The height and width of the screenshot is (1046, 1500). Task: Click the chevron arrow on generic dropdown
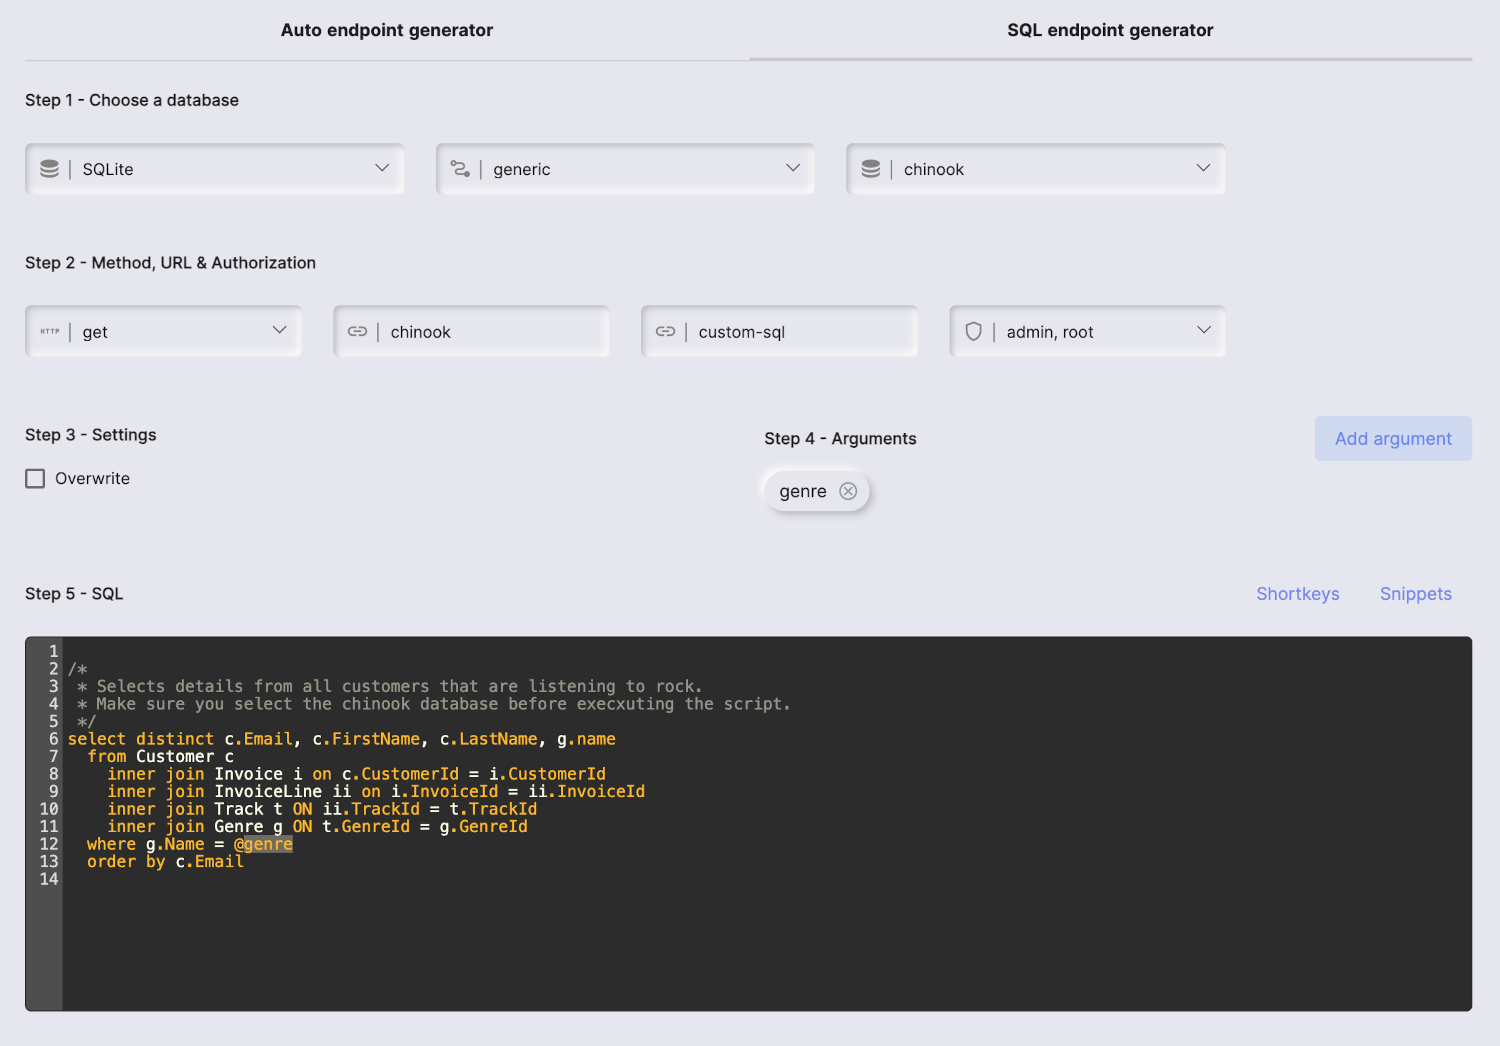793,168
